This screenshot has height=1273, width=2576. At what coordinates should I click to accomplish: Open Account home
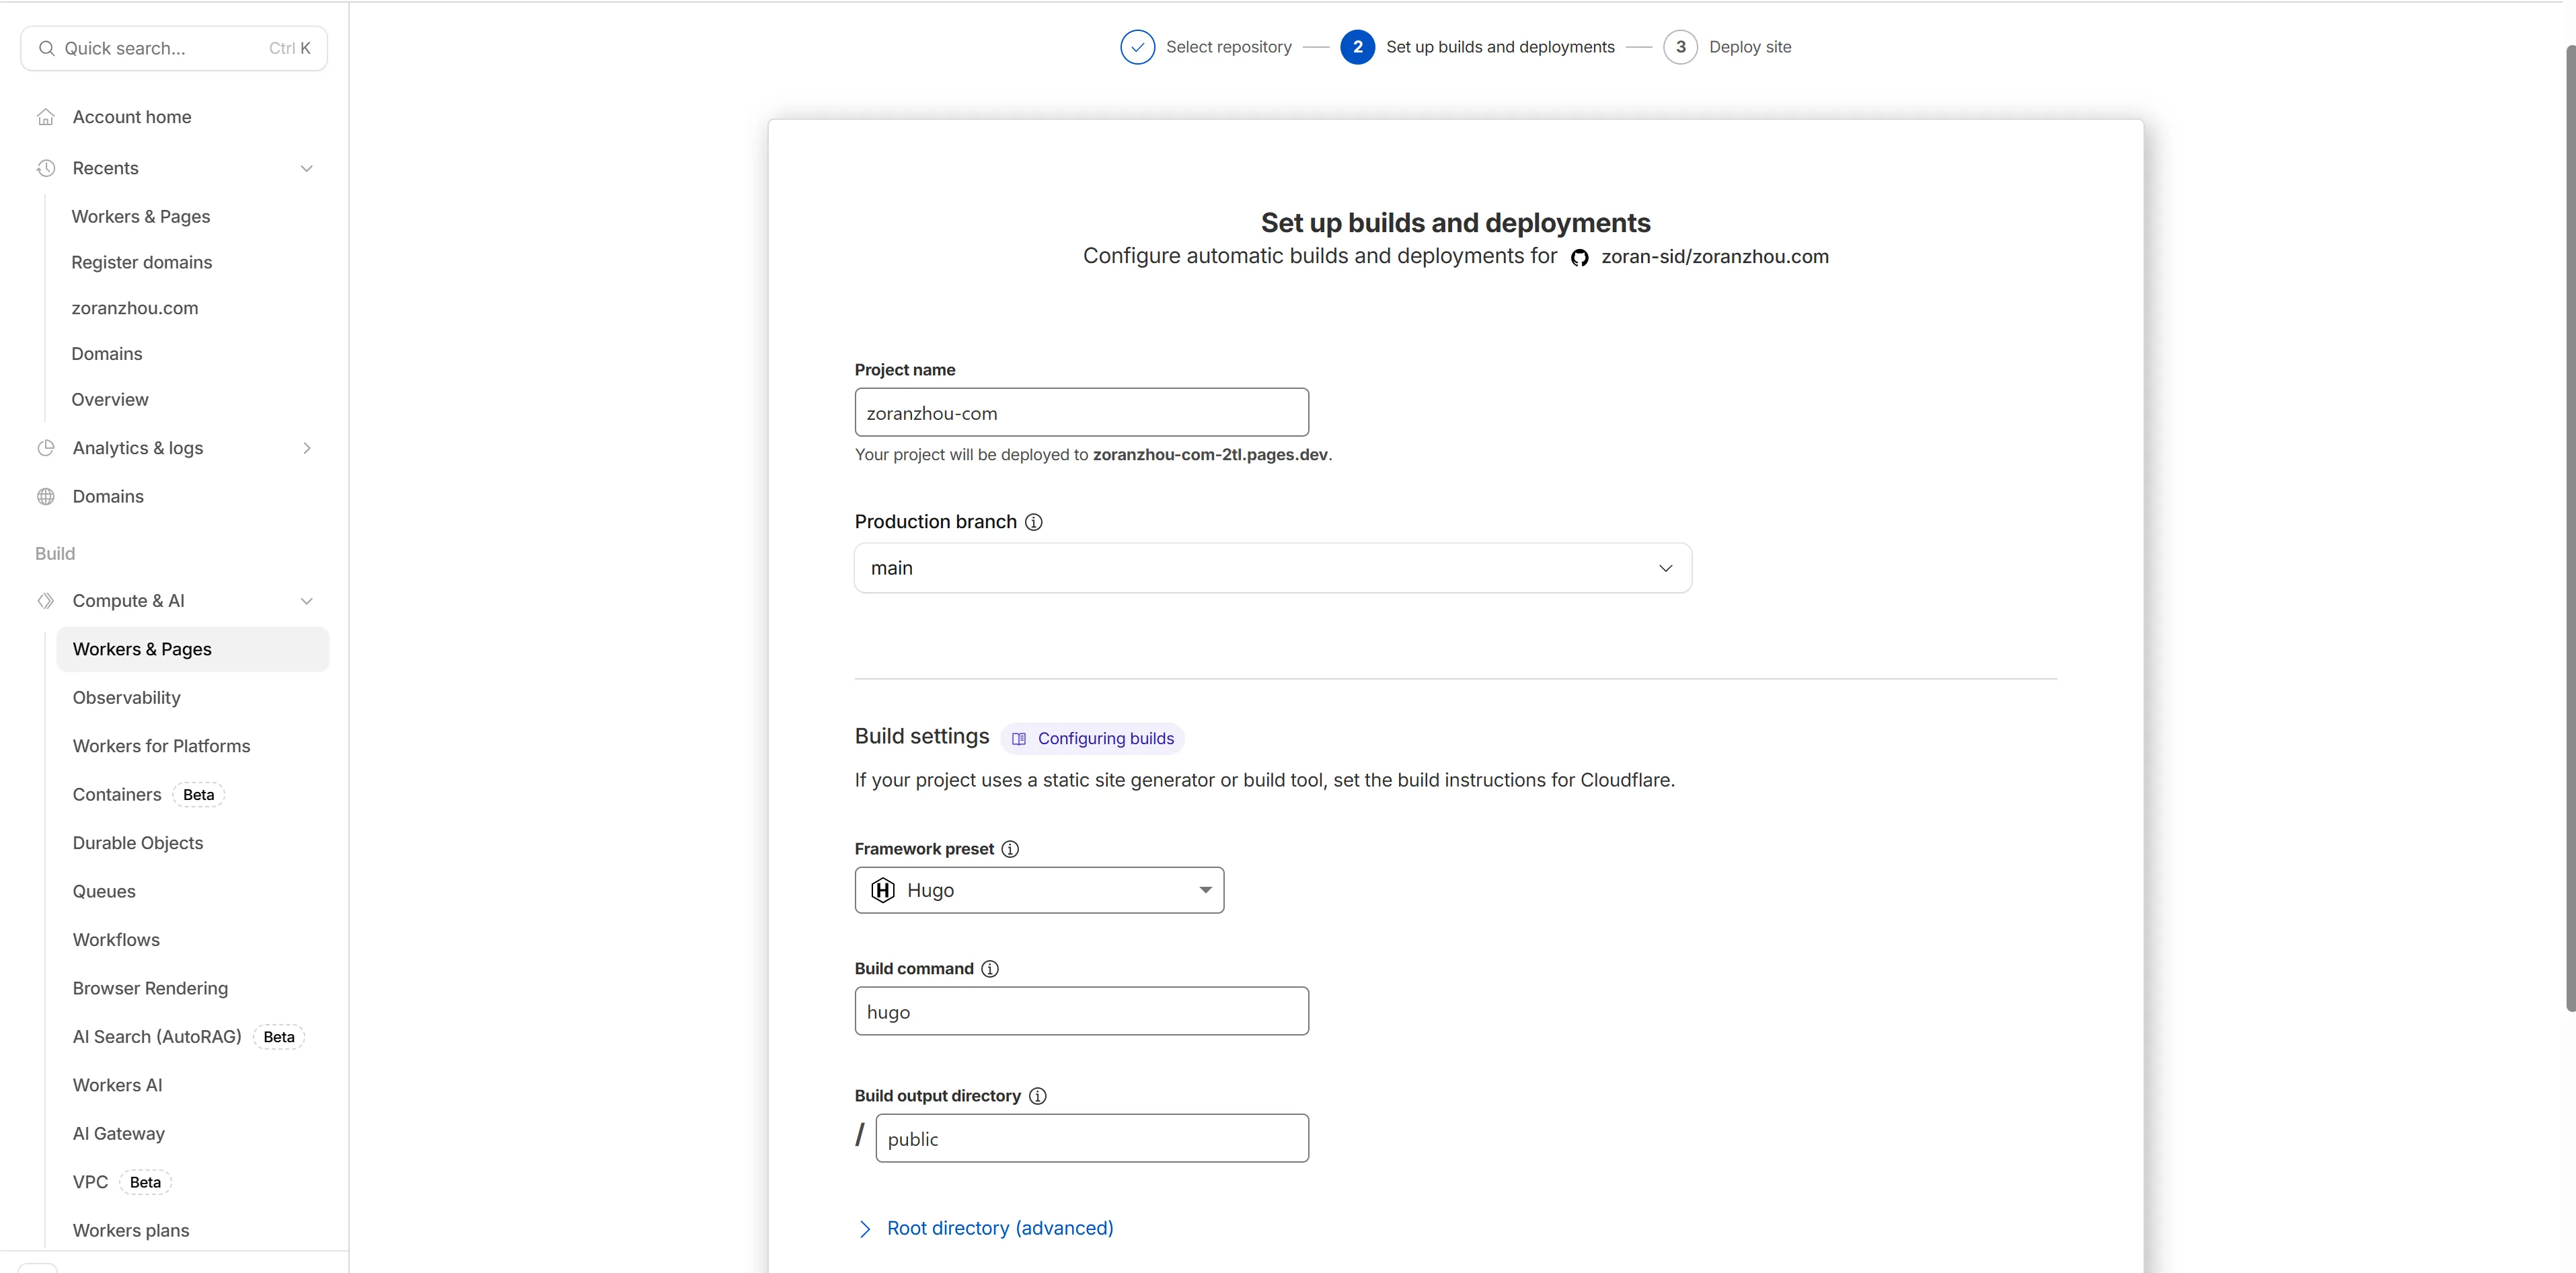coord(131,117)
